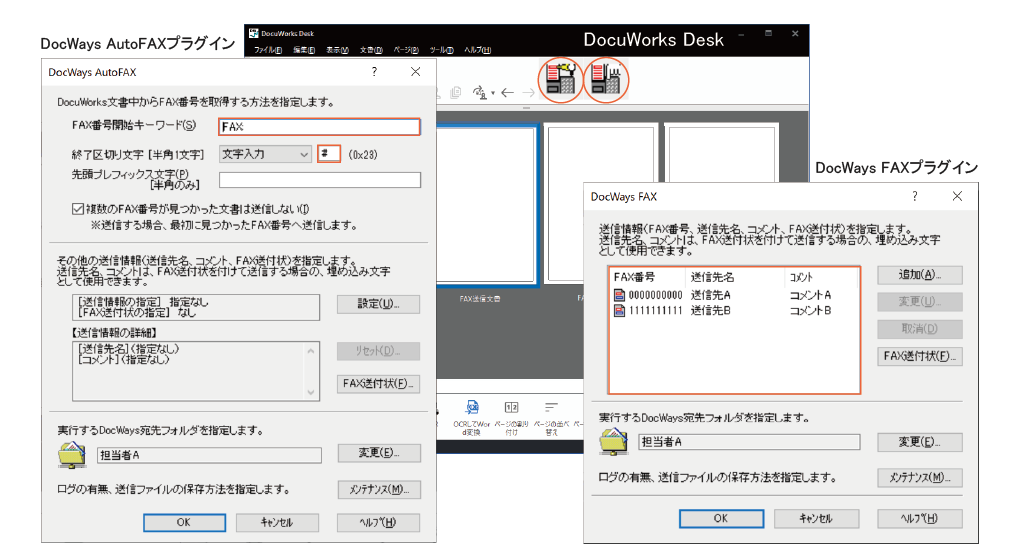Click scroll down arrow in 送信情報の詳細 box
This screenshot has width=1020, height=560.
tap(311, 392)
